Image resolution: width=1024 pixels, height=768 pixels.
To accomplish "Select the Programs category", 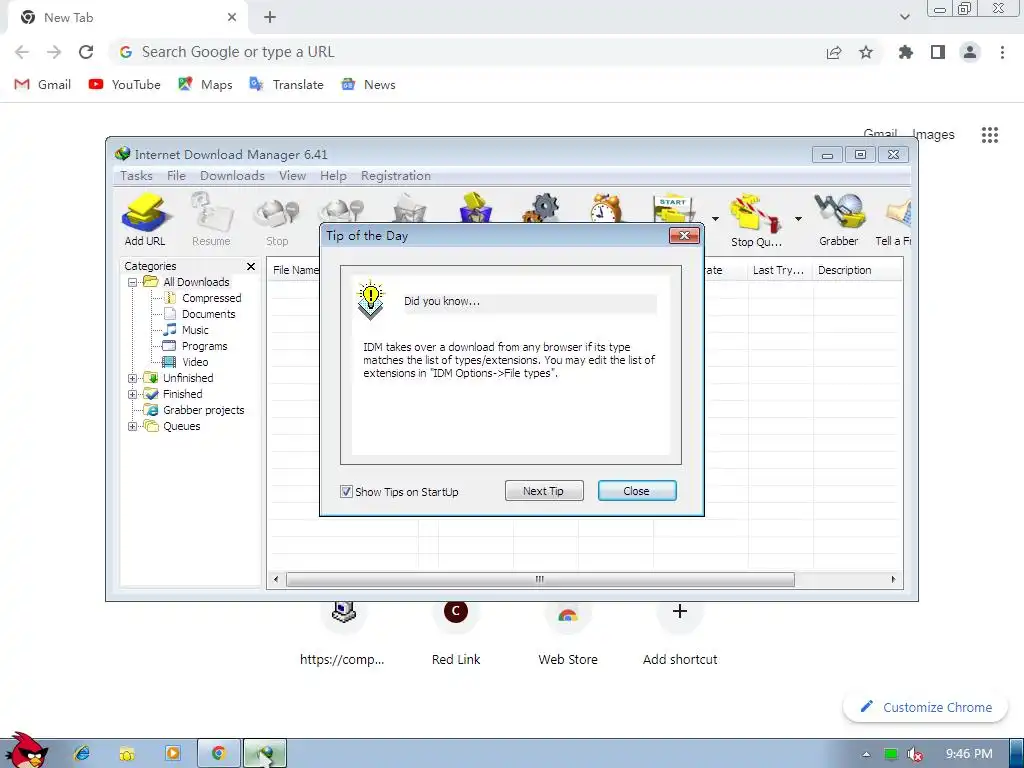I will click(x=204, y=346).
